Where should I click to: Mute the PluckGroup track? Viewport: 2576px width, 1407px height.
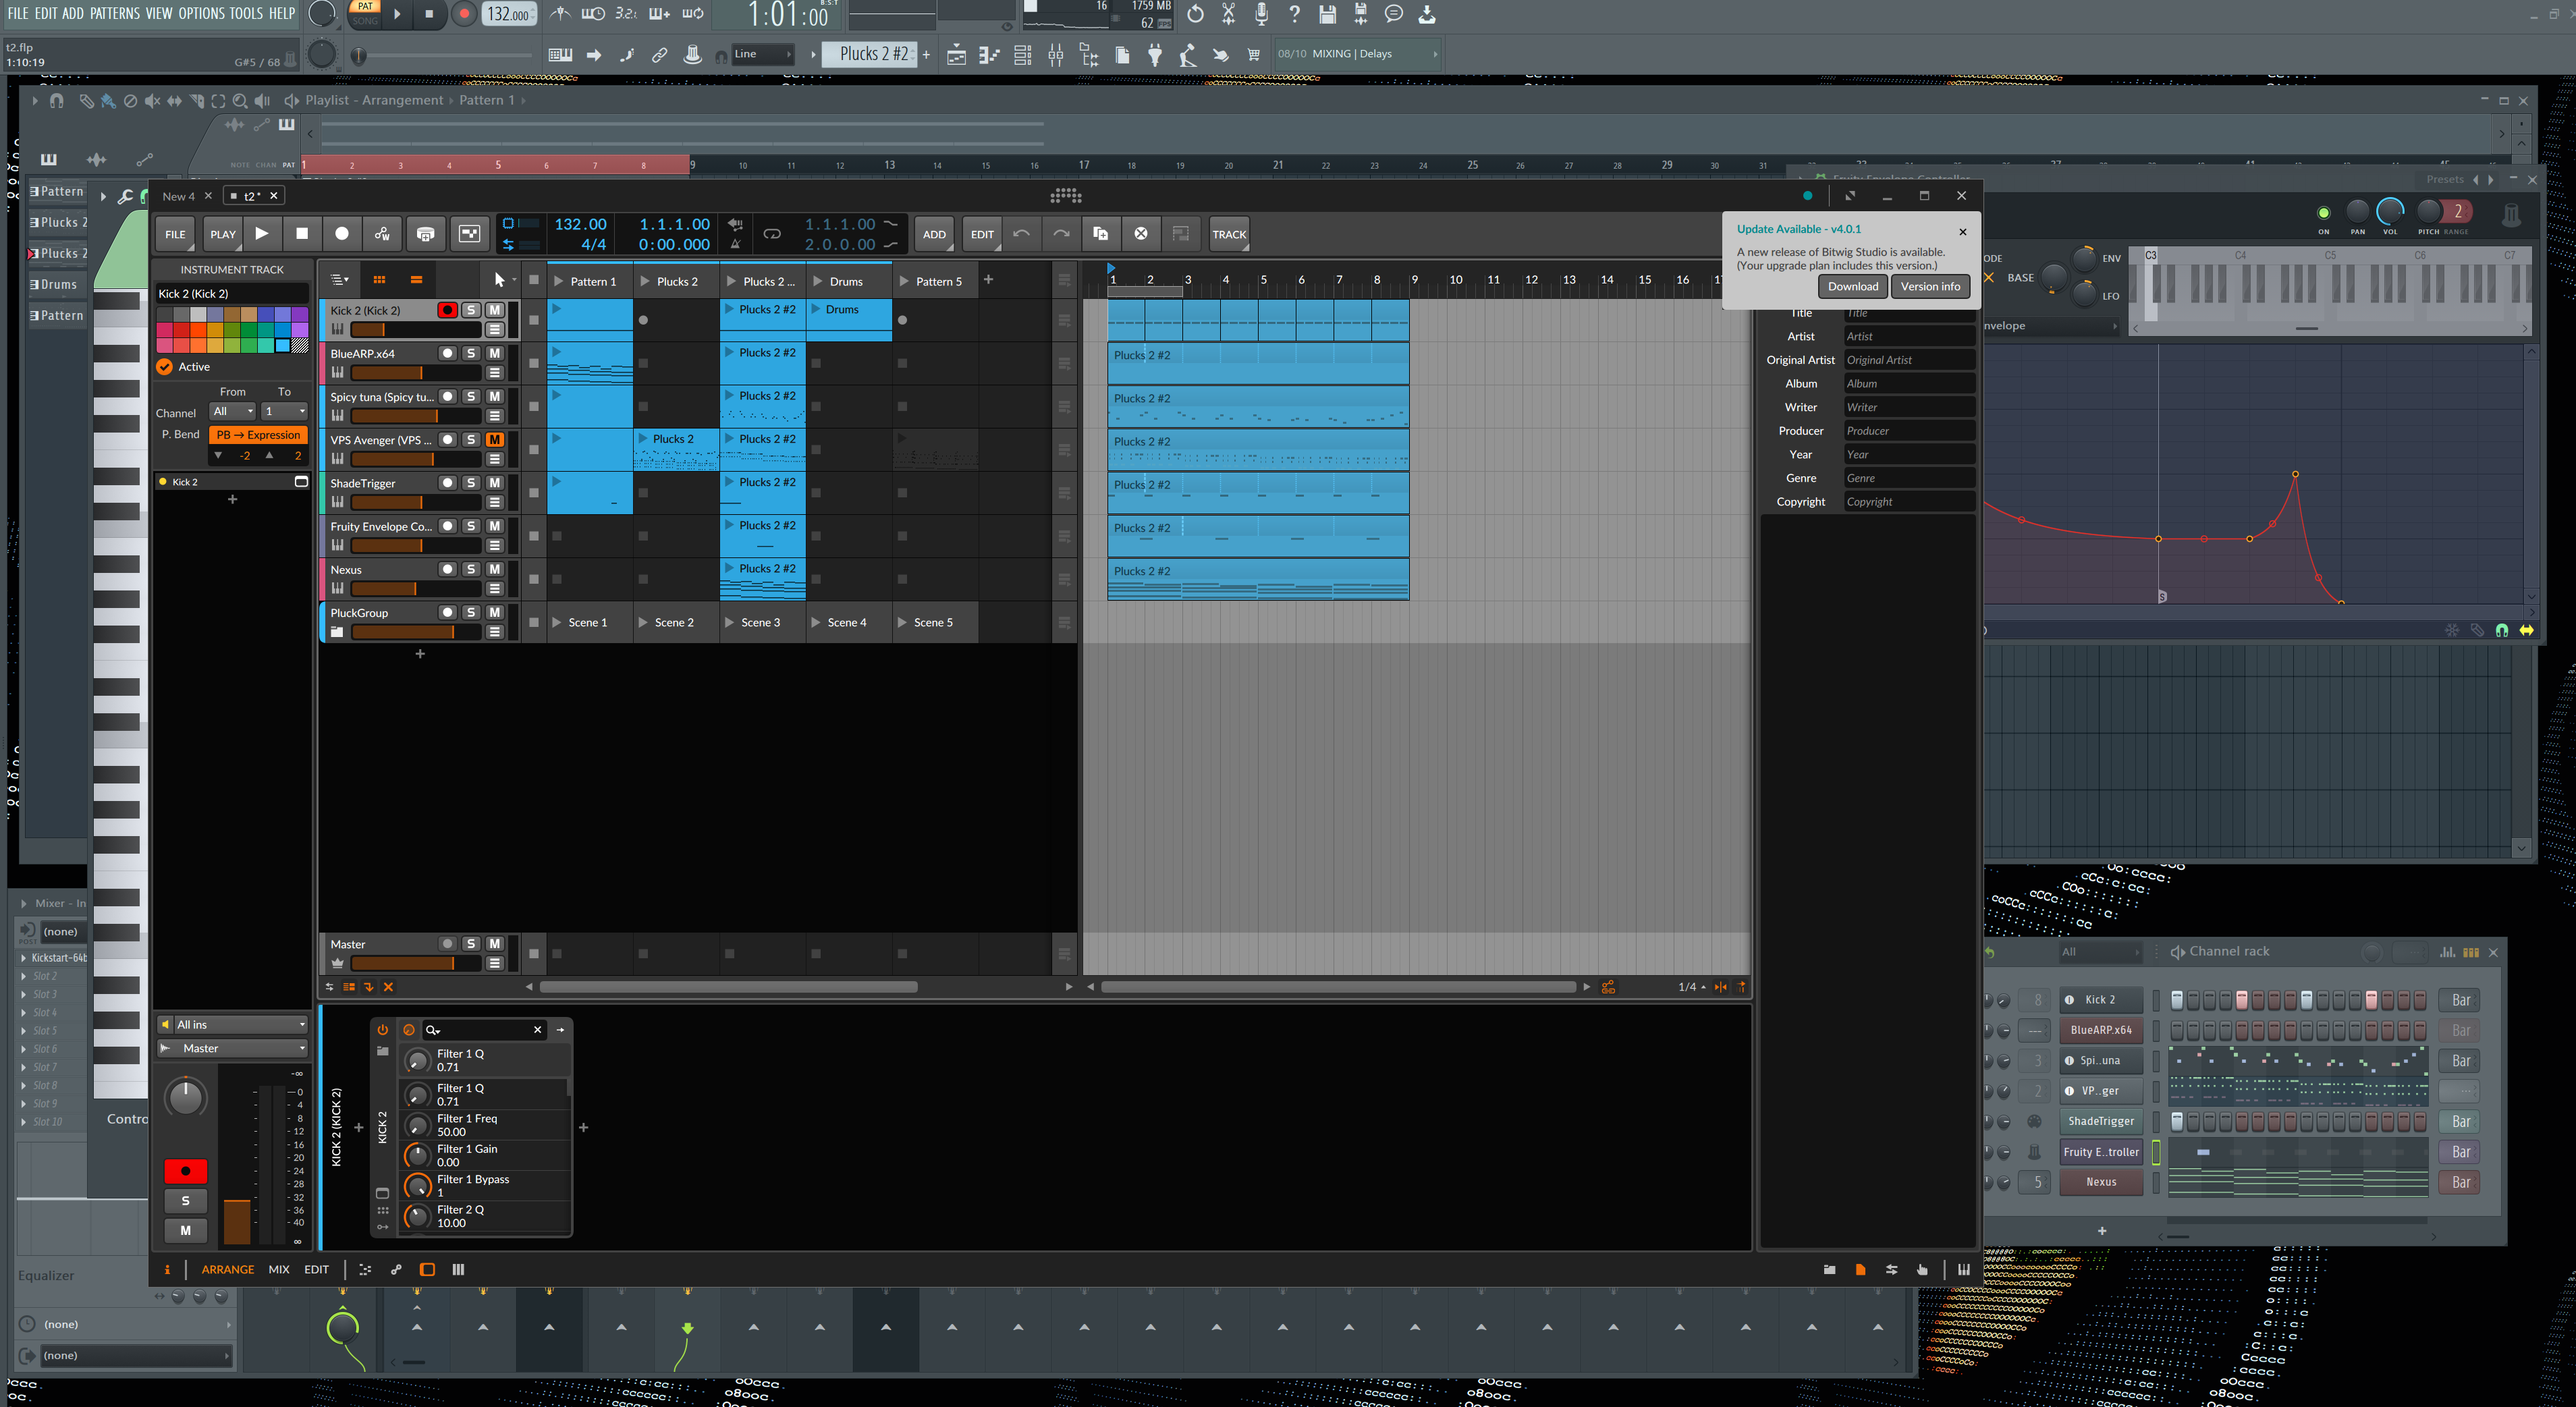click(x=495, y=612)
